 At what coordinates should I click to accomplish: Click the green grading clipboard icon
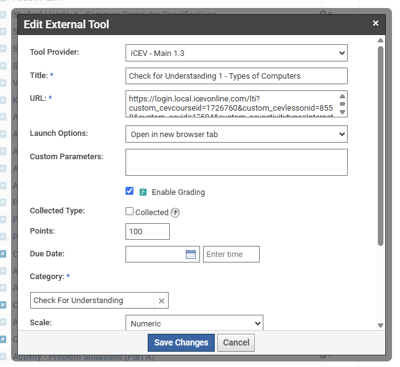pos(143,192)
